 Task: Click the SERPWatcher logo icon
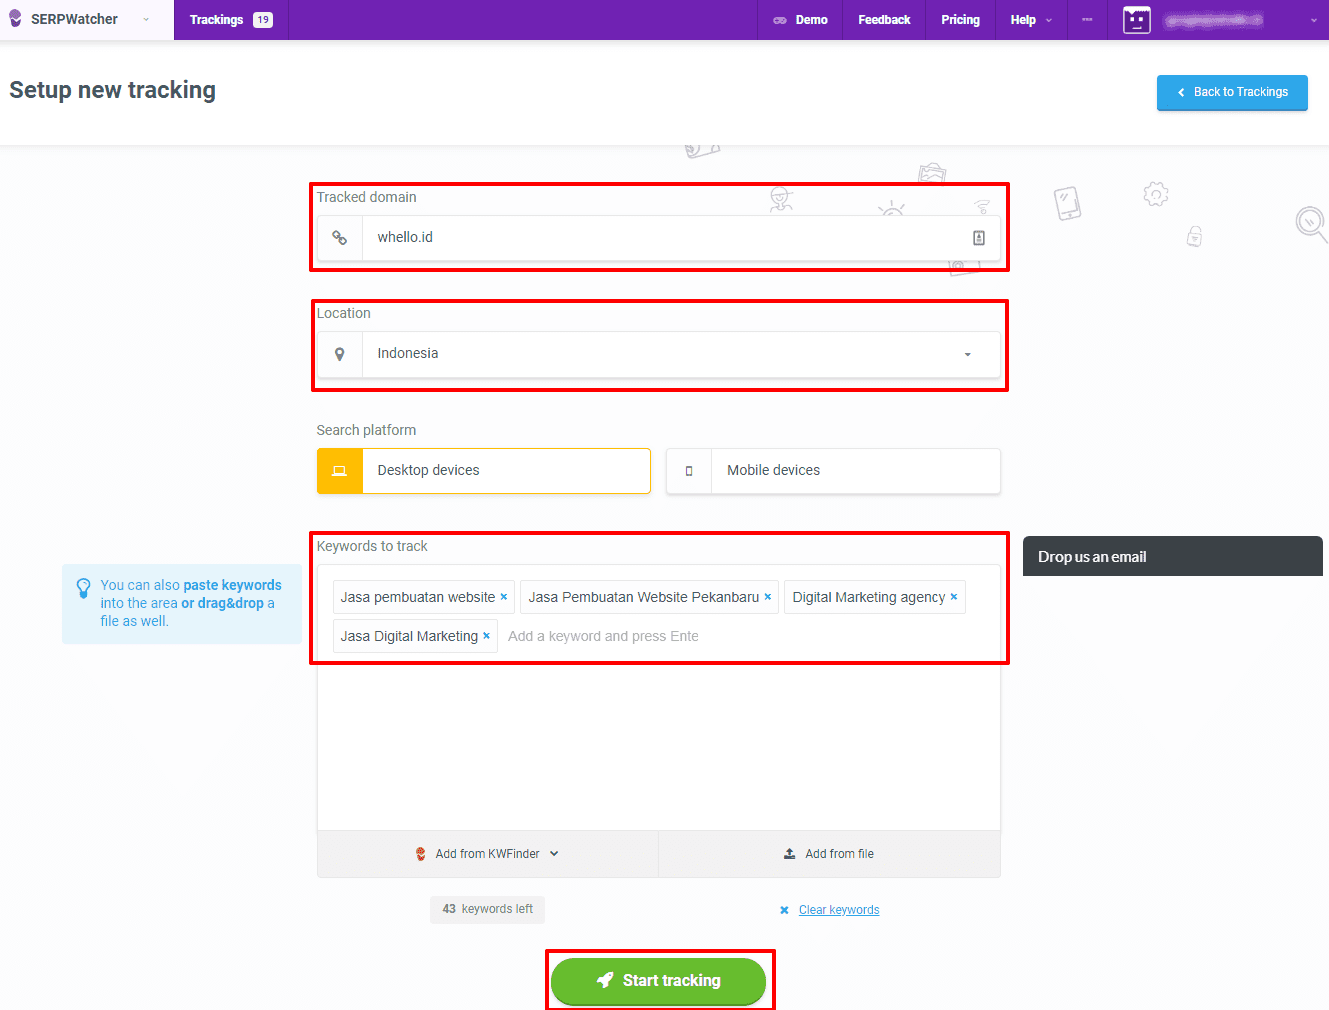[x=15, y=19]
